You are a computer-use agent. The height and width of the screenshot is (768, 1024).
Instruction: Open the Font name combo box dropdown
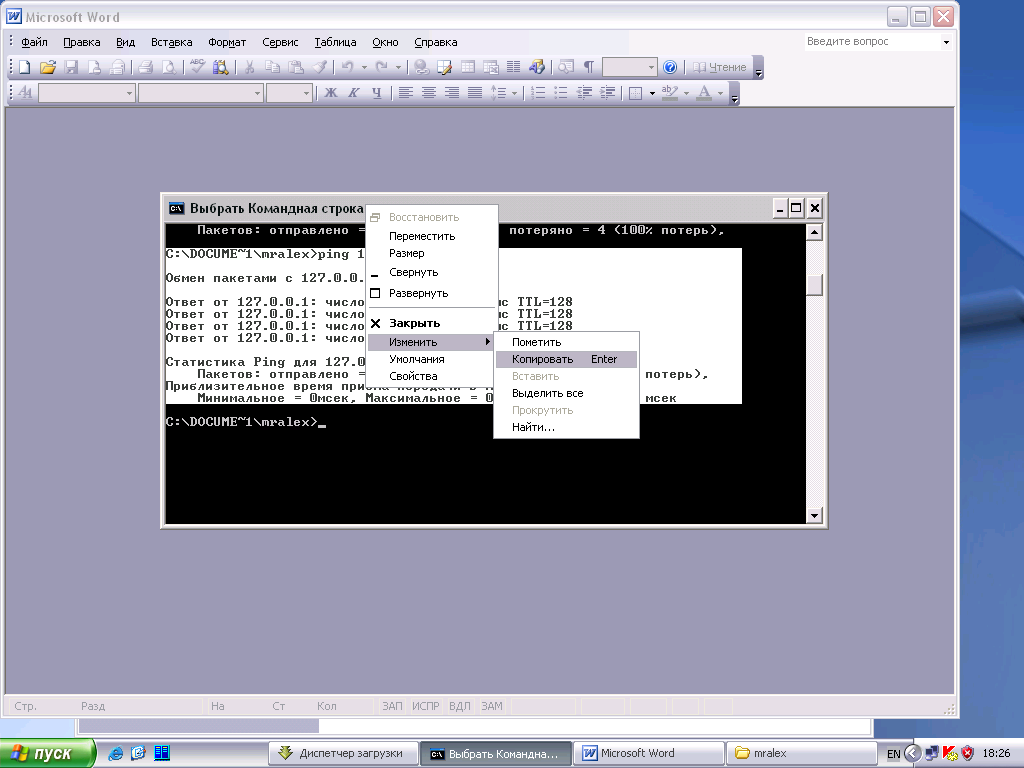pyautogui.click(x=257, y=93)
